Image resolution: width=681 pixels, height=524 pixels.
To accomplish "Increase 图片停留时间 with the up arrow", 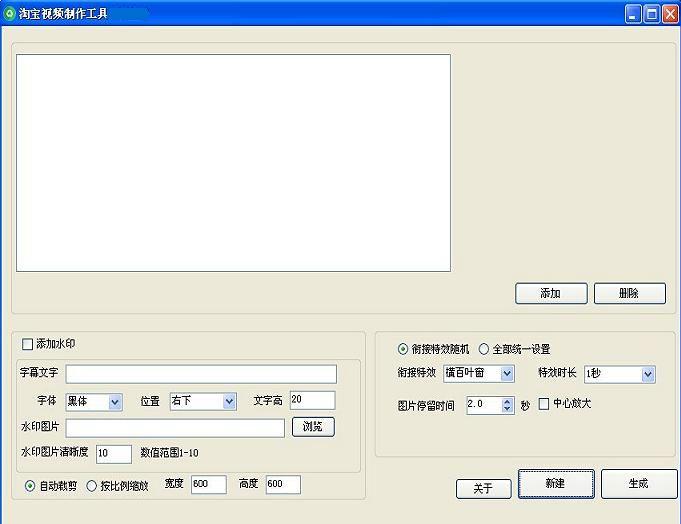I will (x=507, y=401).
